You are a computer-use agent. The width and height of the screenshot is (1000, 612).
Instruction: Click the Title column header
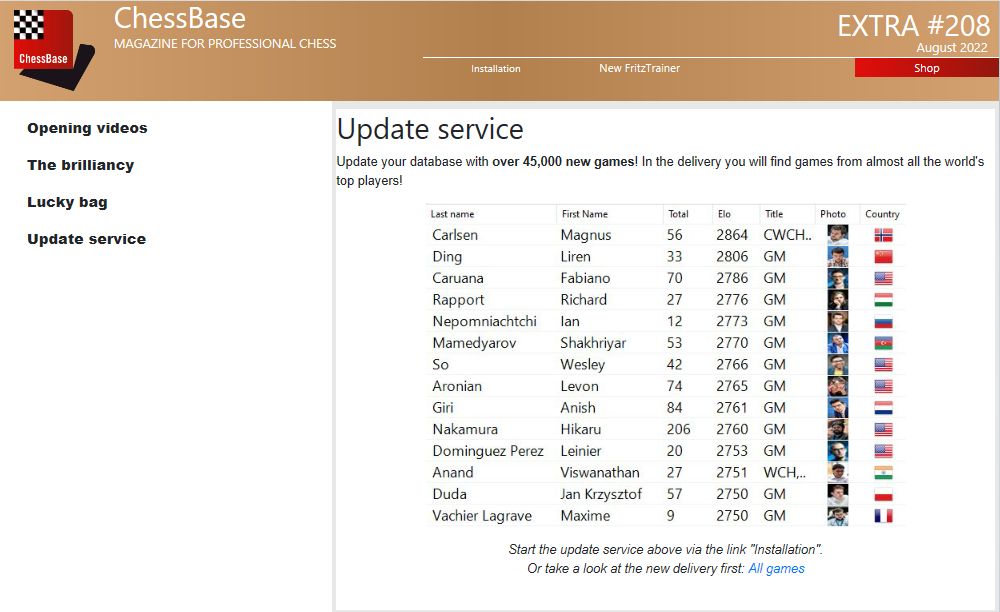click(774, 214)
